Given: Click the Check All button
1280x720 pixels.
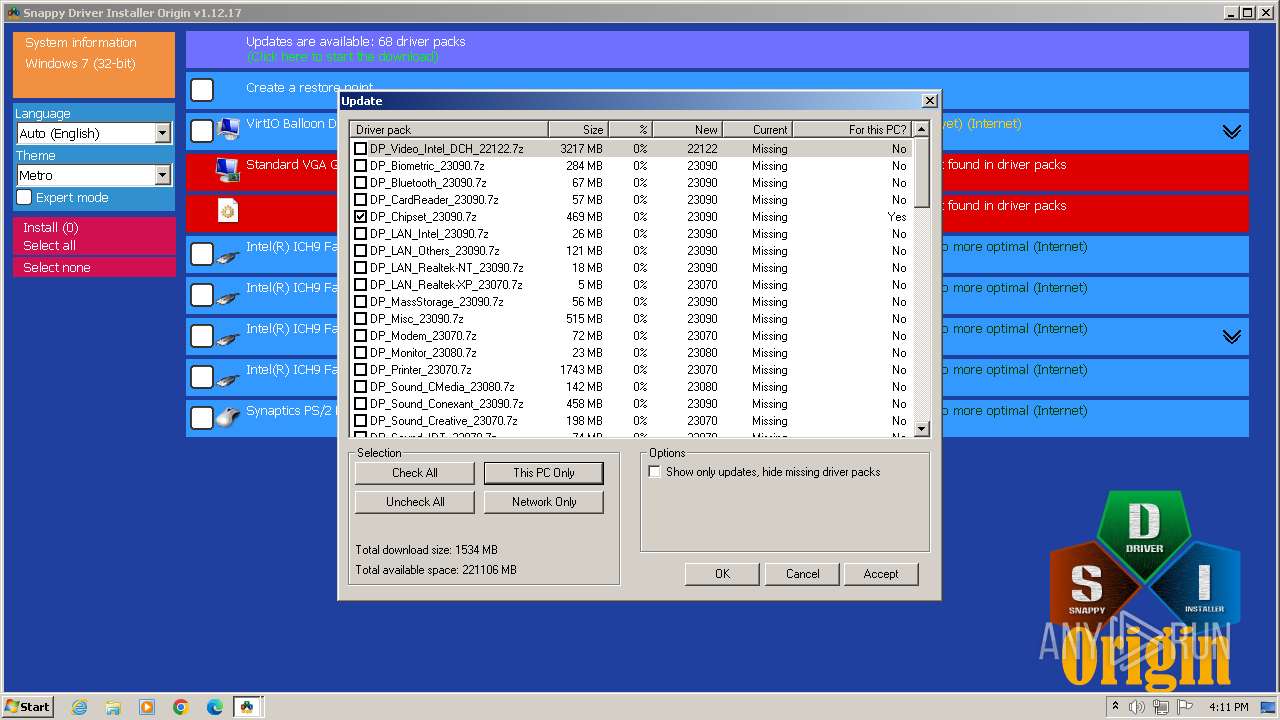Looking at the screenshot, I should coord(414,473).
